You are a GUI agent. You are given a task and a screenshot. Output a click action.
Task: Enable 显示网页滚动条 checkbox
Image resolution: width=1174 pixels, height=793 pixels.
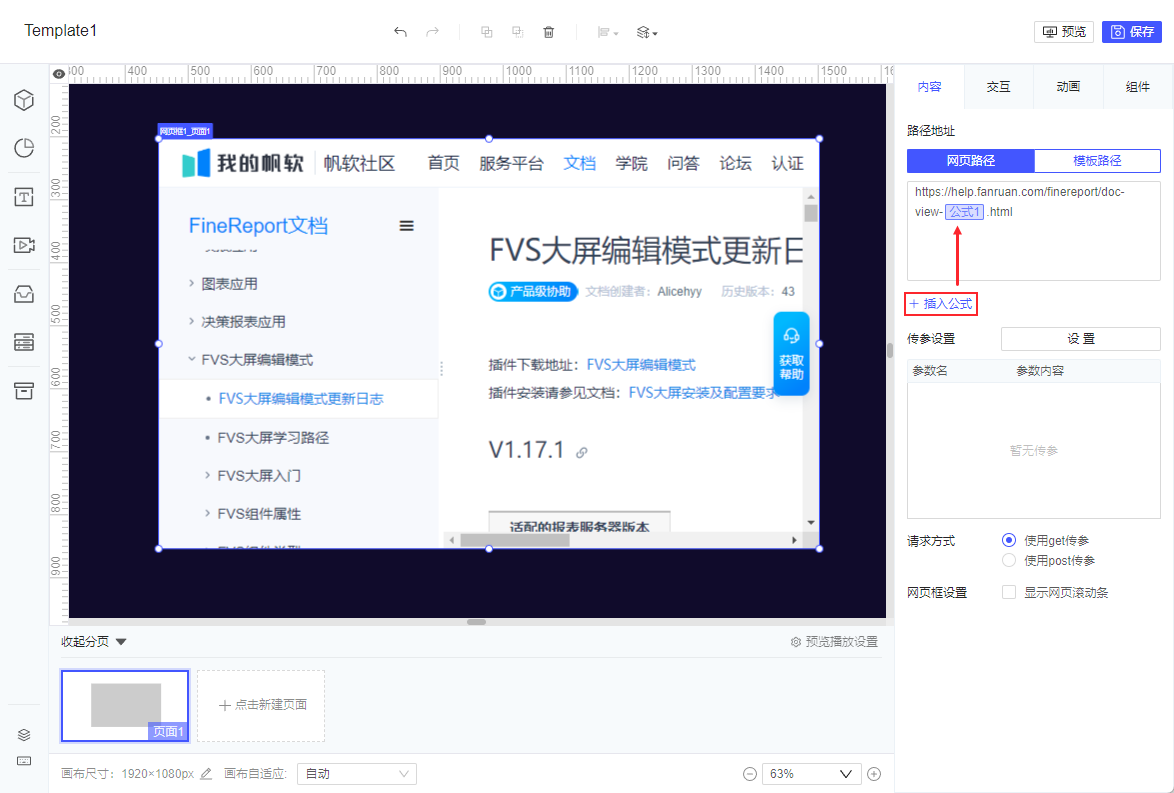pos(1009,592)
